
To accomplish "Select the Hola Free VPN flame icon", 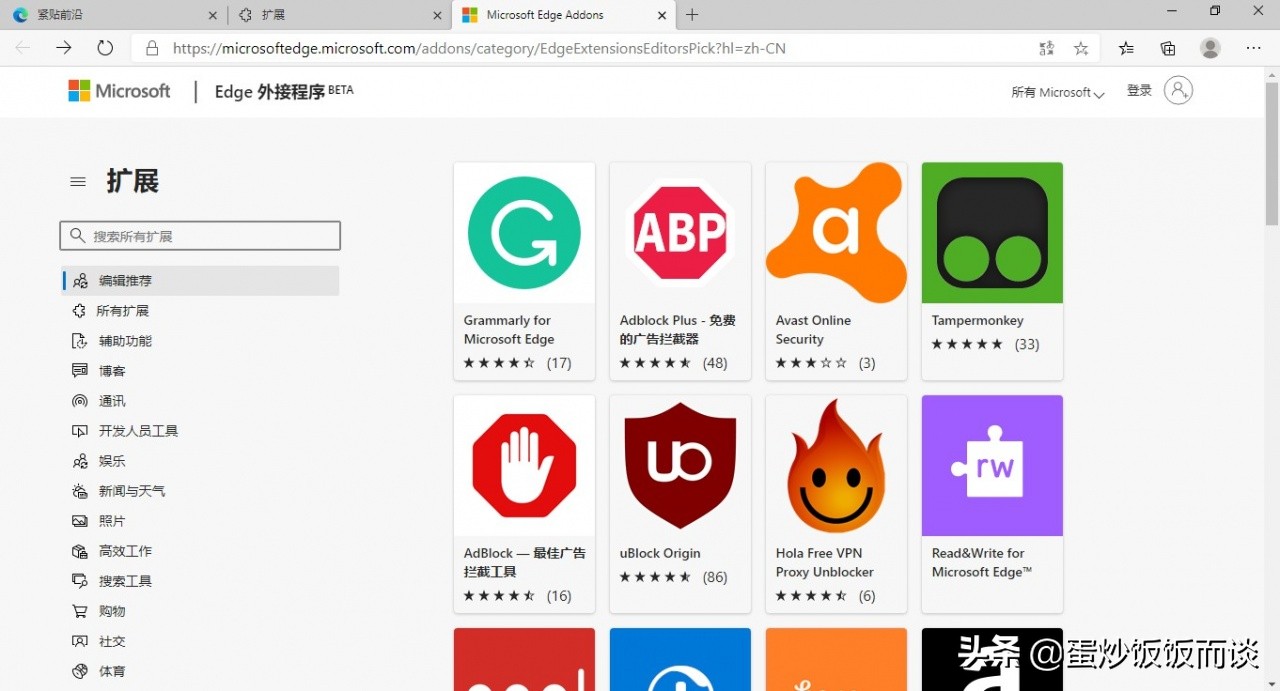I will [836, 466].
